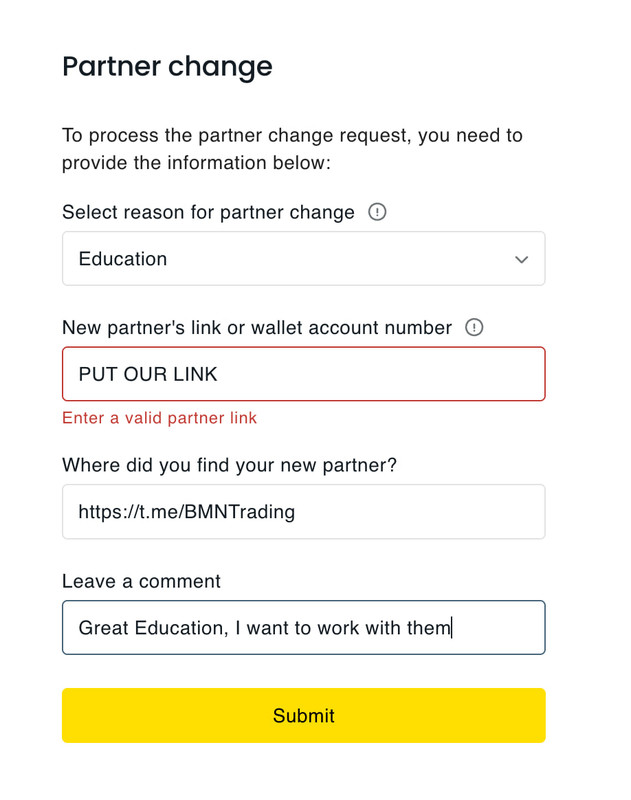Click the instruction paragraph about partner change request
631x800 pixels.
tap(292, 148)
